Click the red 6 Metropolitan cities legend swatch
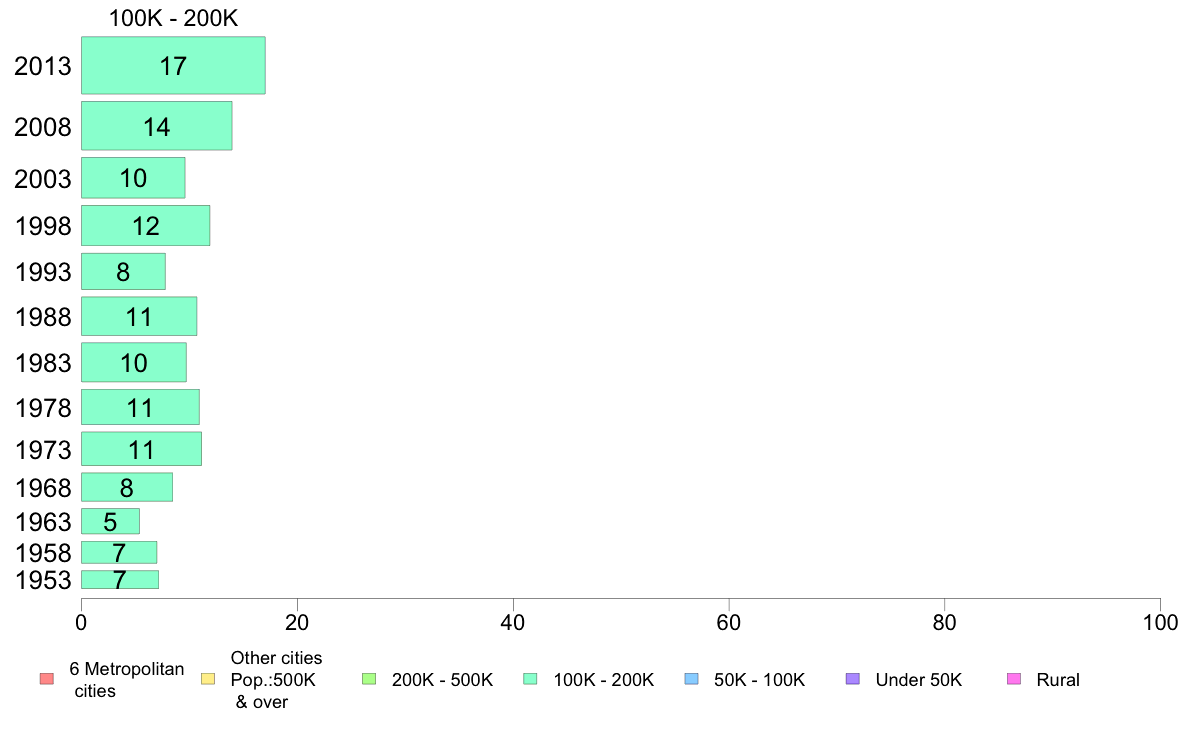1188x736 pixels. pos(47,679)
